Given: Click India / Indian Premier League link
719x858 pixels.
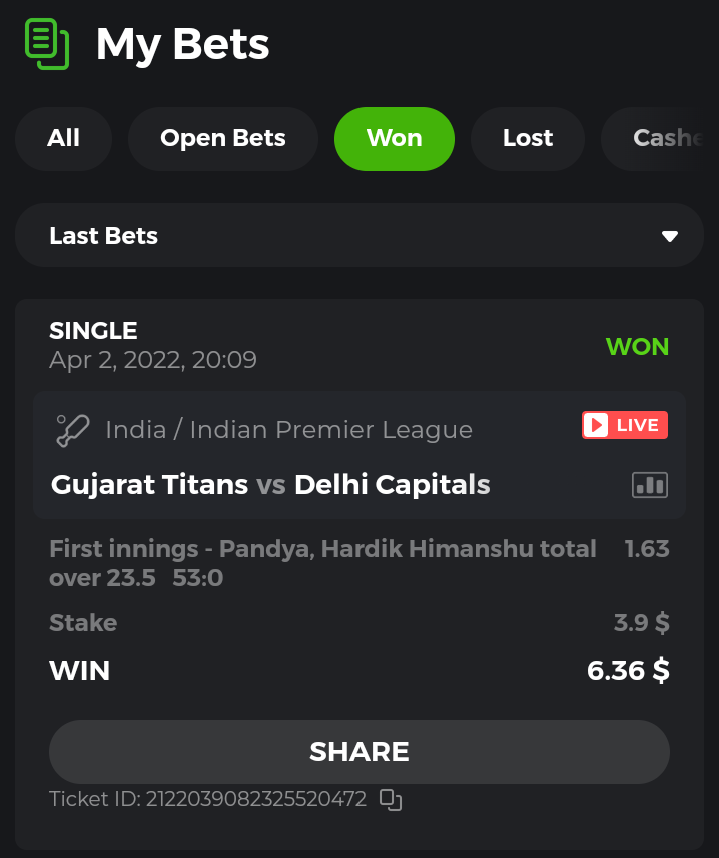Looking at the screenshot, I should point(289,430).
